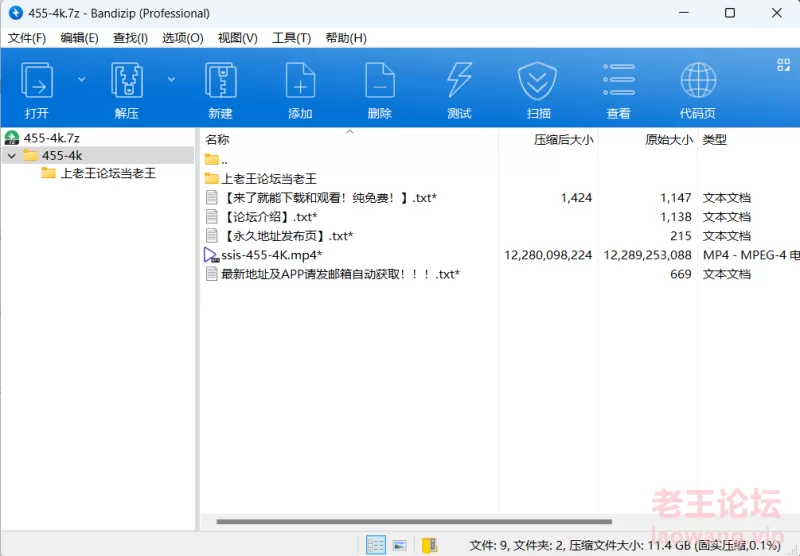This screenshot has height=556, width=800.
Task: Run the archive Test (测试) icon
Action: [459, 80]
